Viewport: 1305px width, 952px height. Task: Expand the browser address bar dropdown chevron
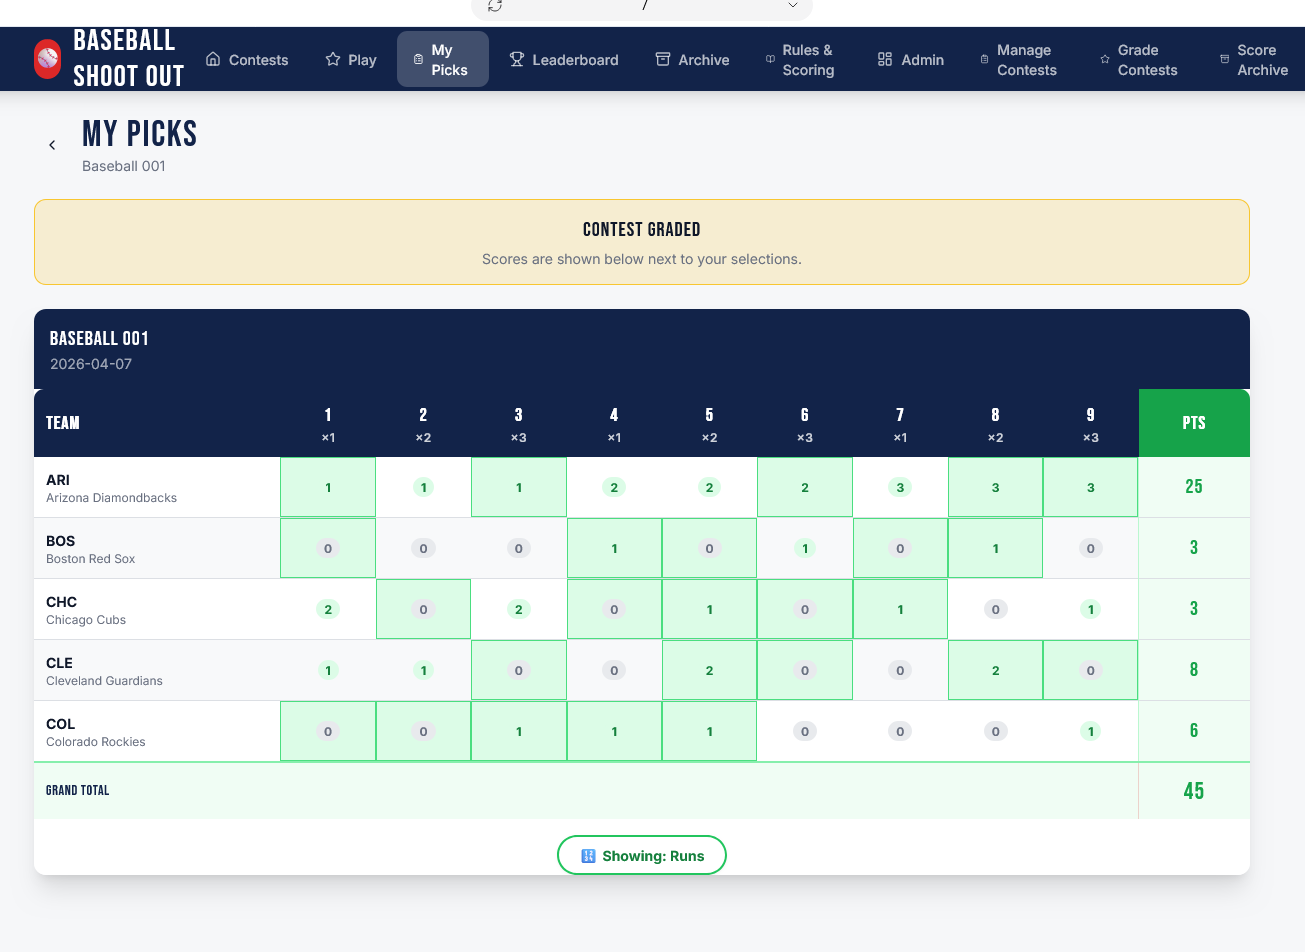tap(792, 6)
